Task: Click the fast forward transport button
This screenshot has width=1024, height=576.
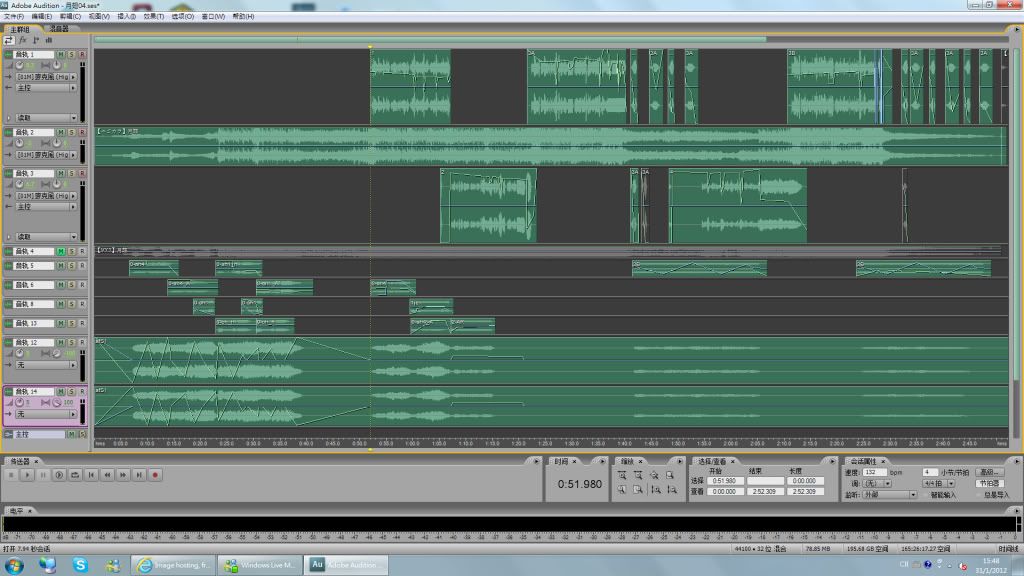Action: 123,475
